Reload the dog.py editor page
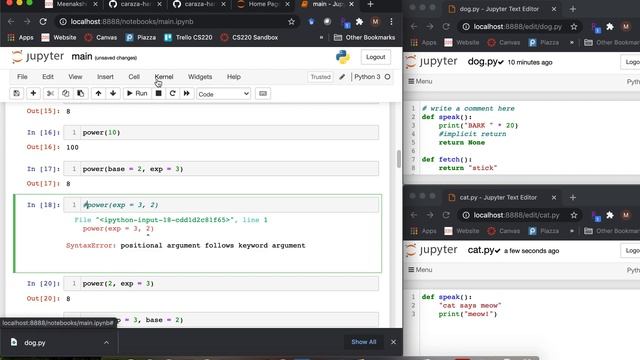This screenshot has height=360, width=640. (x=446, y=27)
